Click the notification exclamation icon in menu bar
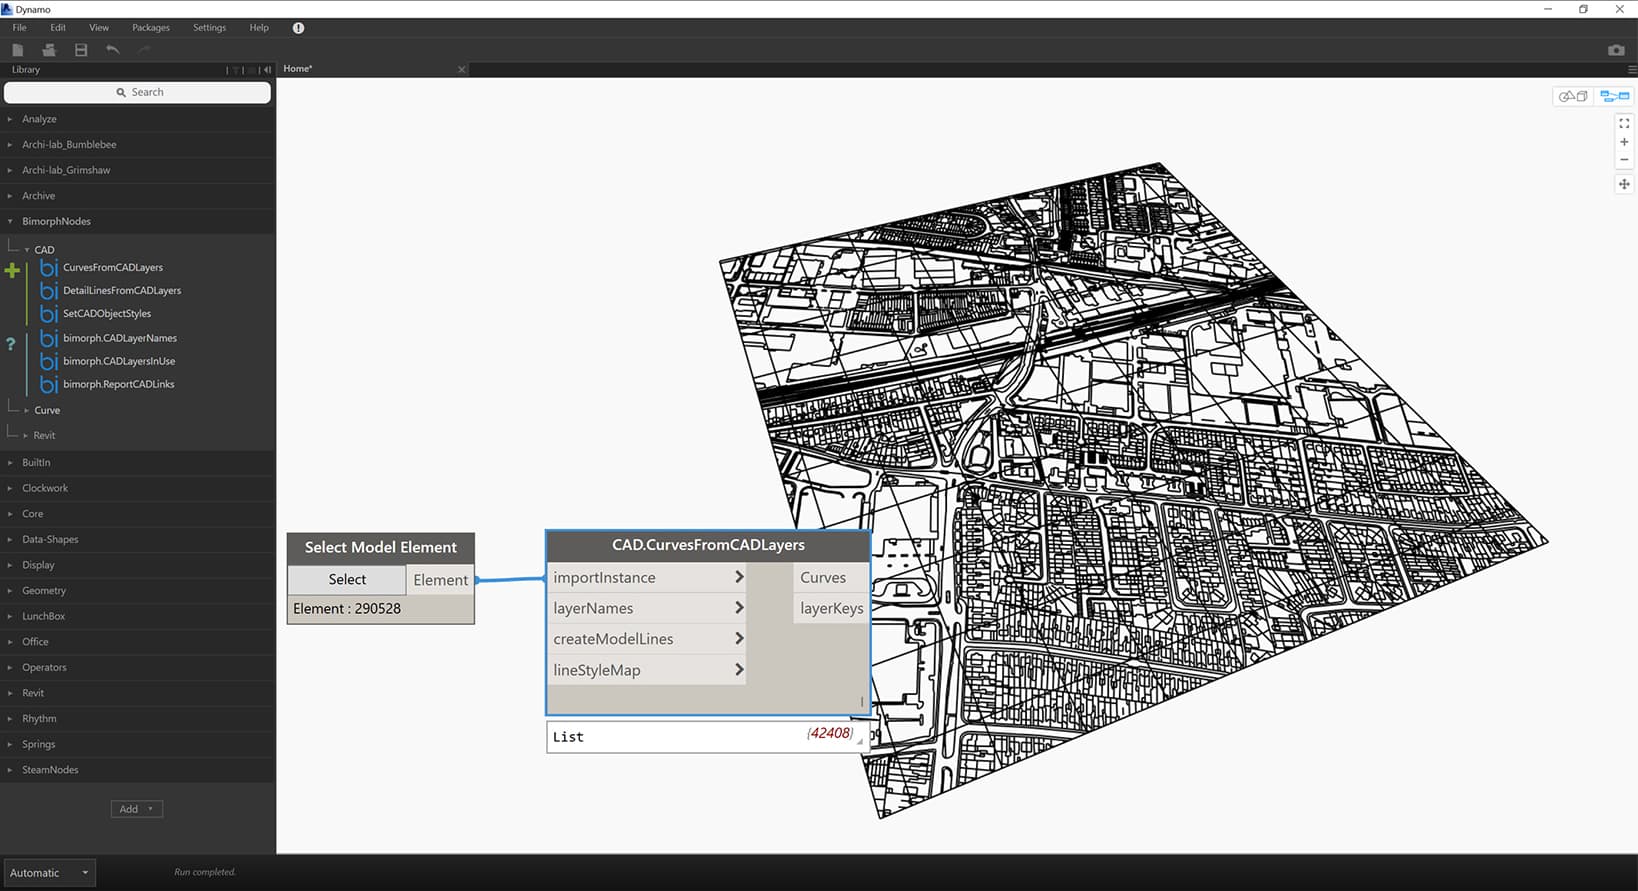This screenshot has width=1638, height=891. pos(298,28)
